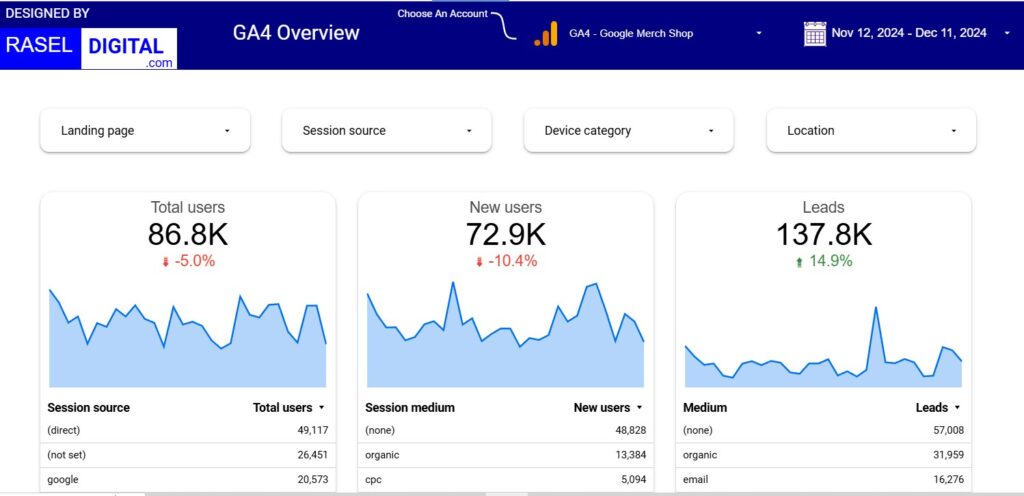
Task: Select the organic row in New users table
Action: tap(505, 455)
